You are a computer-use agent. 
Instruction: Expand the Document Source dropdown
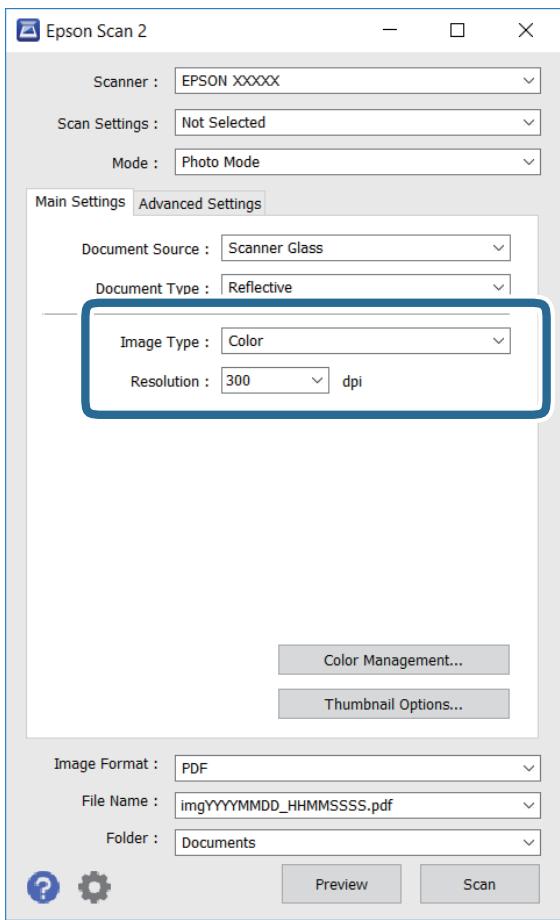click(366, 248)
